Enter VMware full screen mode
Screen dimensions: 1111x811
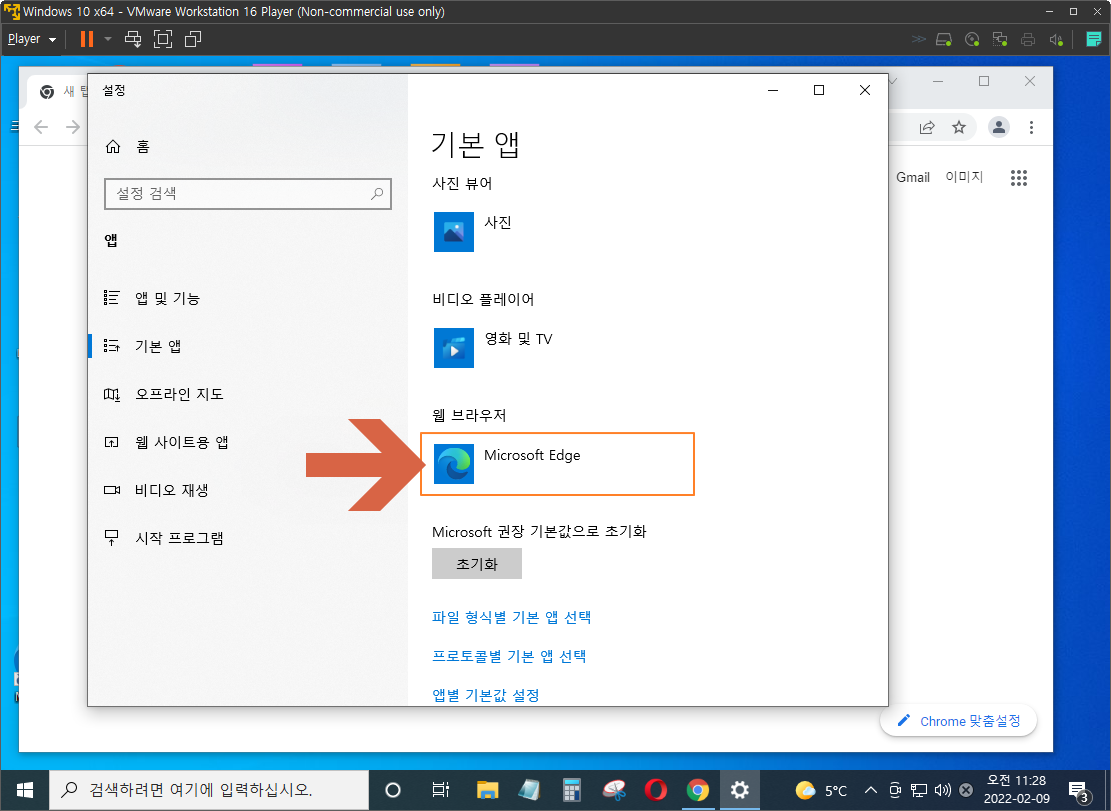click(163, 39)
